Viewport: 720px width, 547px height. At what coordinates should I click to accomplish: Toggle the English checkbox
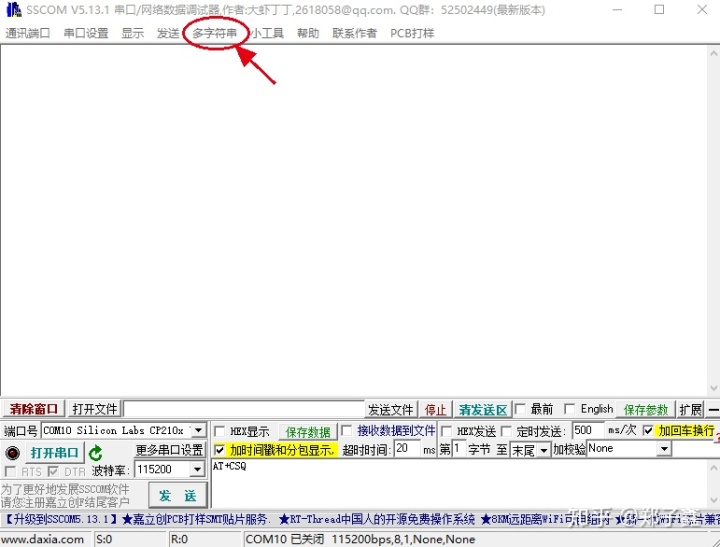[569, 408]
